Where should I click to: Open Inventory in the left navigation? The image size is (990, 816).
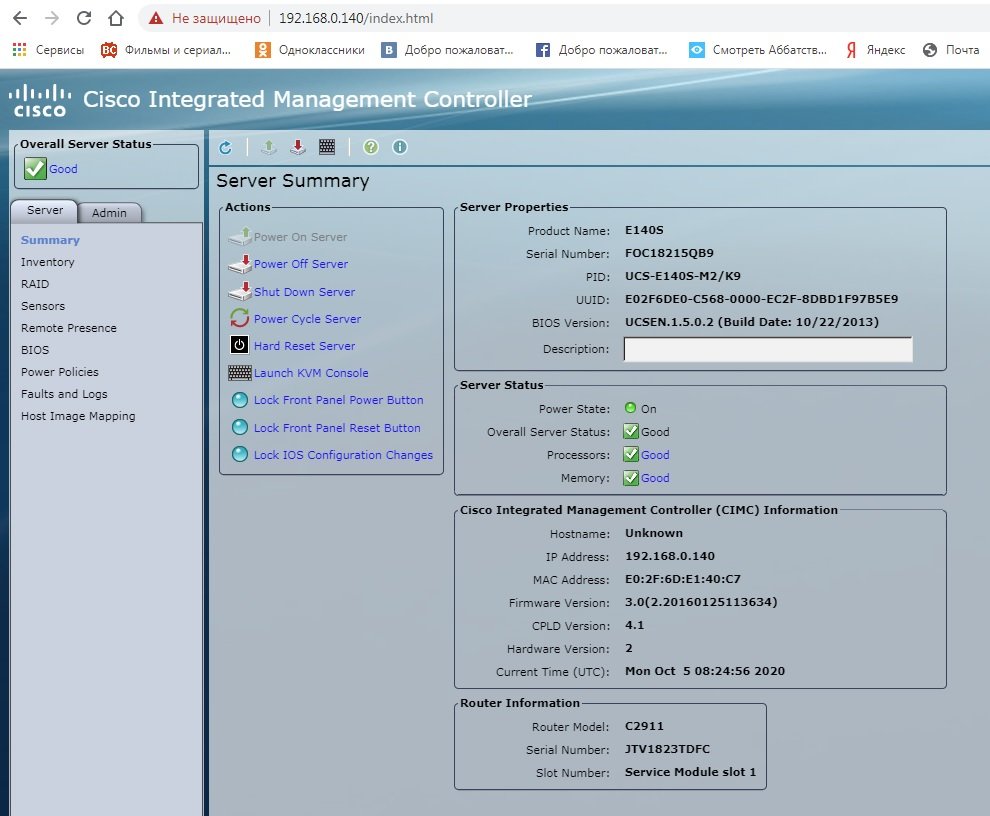[48, 262]
